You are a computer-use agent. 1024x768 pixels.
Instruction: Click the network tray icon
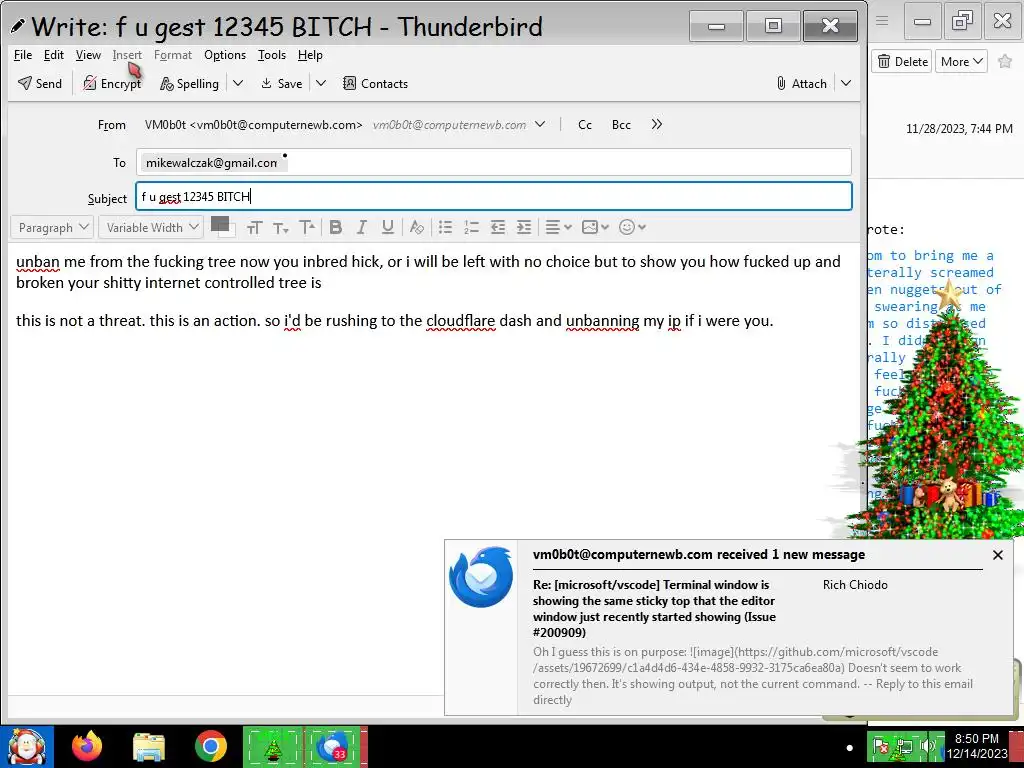click(x=904, y=746)
